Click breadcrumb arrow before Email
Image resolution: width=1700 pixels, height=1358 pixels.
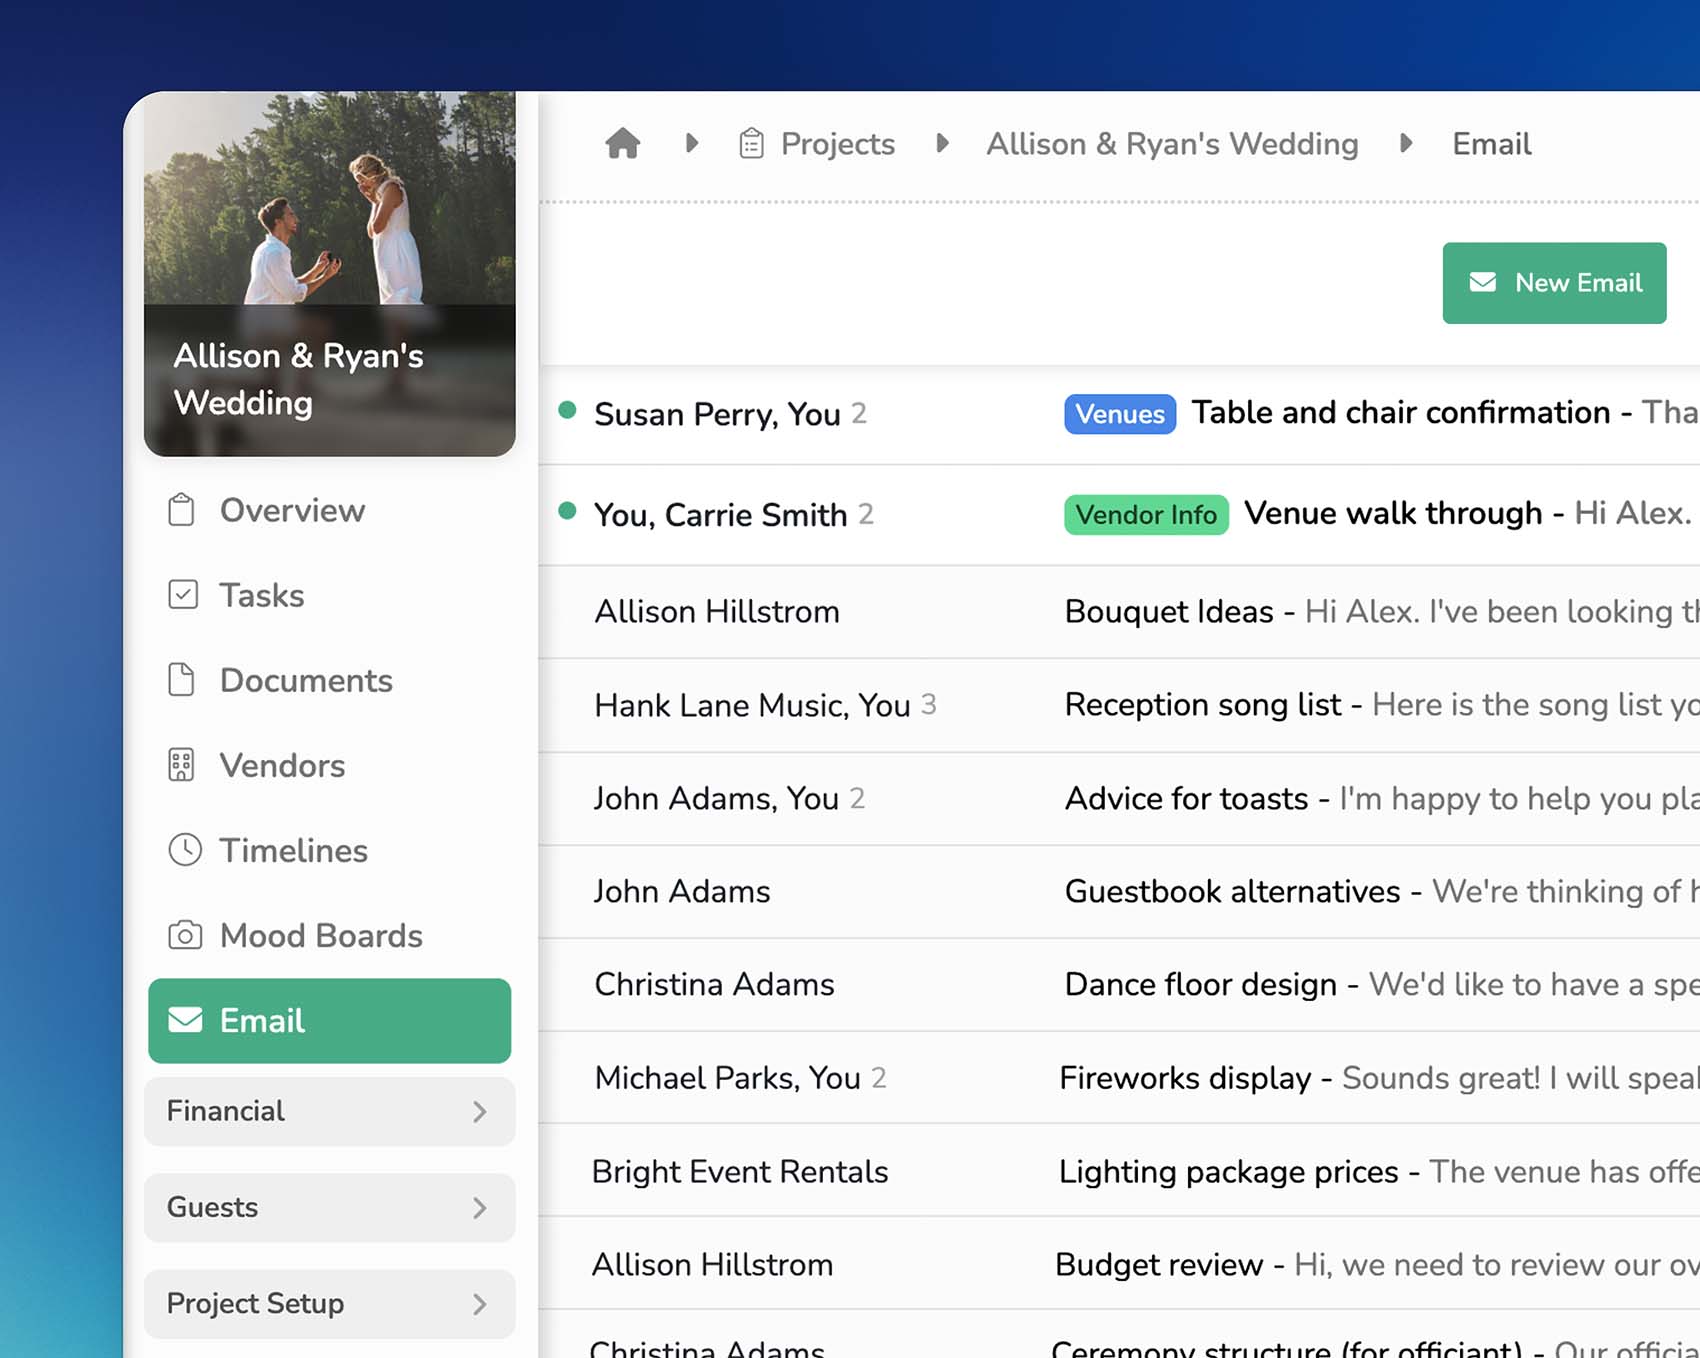pos(1406,143)
